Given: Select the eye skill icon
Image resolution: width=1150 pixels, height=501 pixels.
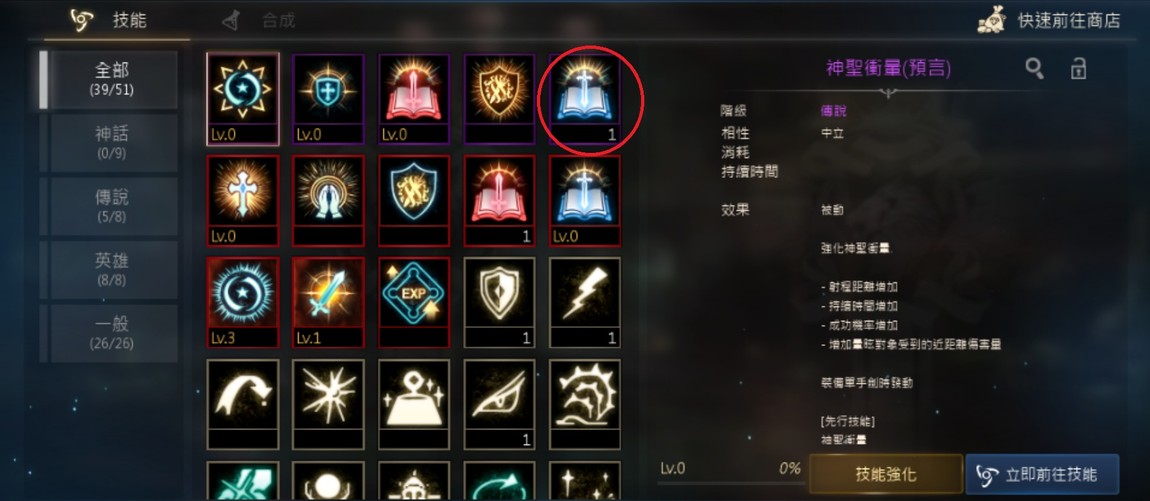Looking at the screenshot, I should [499, 403].
